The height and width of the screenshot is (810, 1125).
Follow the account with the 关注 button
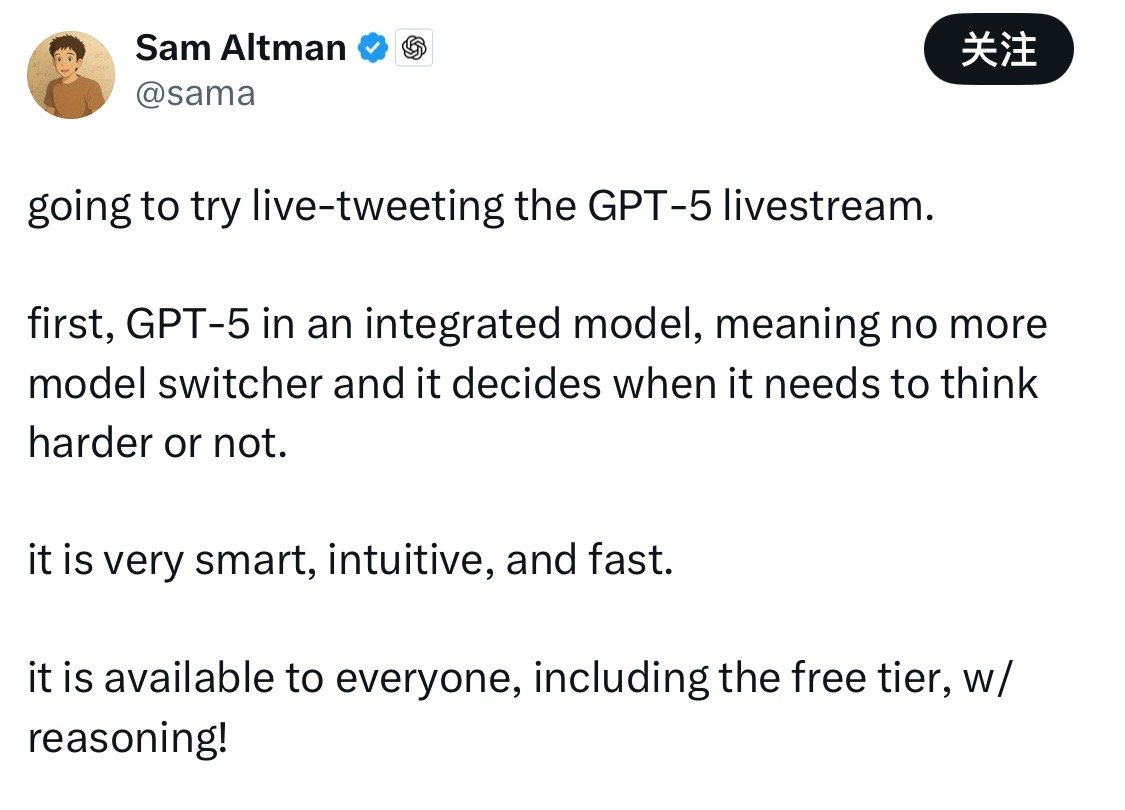(x=999, y=49)
